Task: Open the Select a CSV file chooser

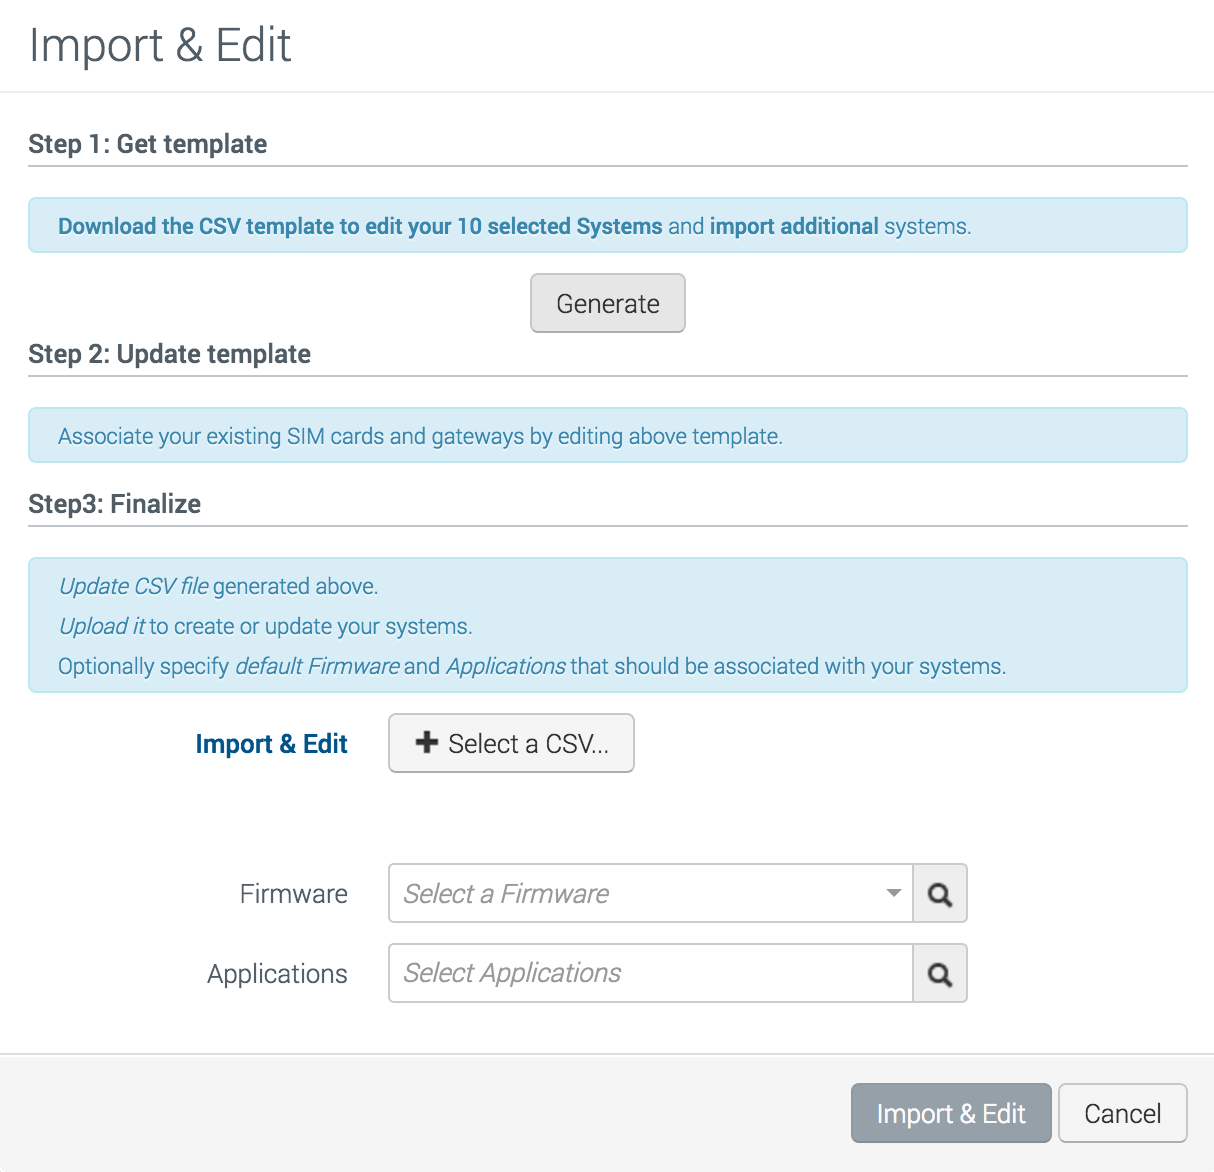Action: click(x=511, y=743)
